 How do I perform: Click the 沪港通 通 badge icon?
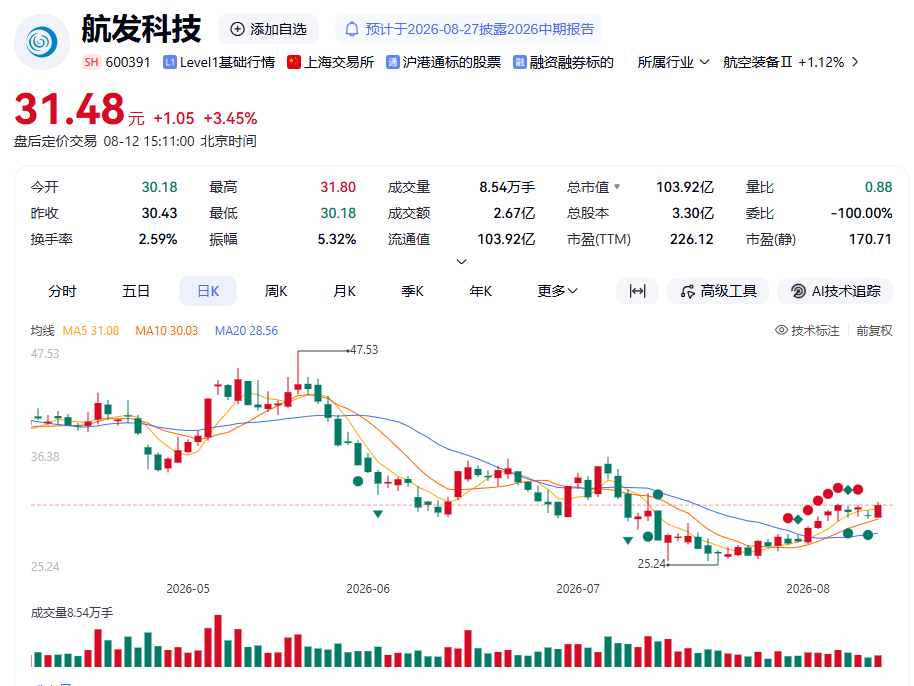coord(393,62)
